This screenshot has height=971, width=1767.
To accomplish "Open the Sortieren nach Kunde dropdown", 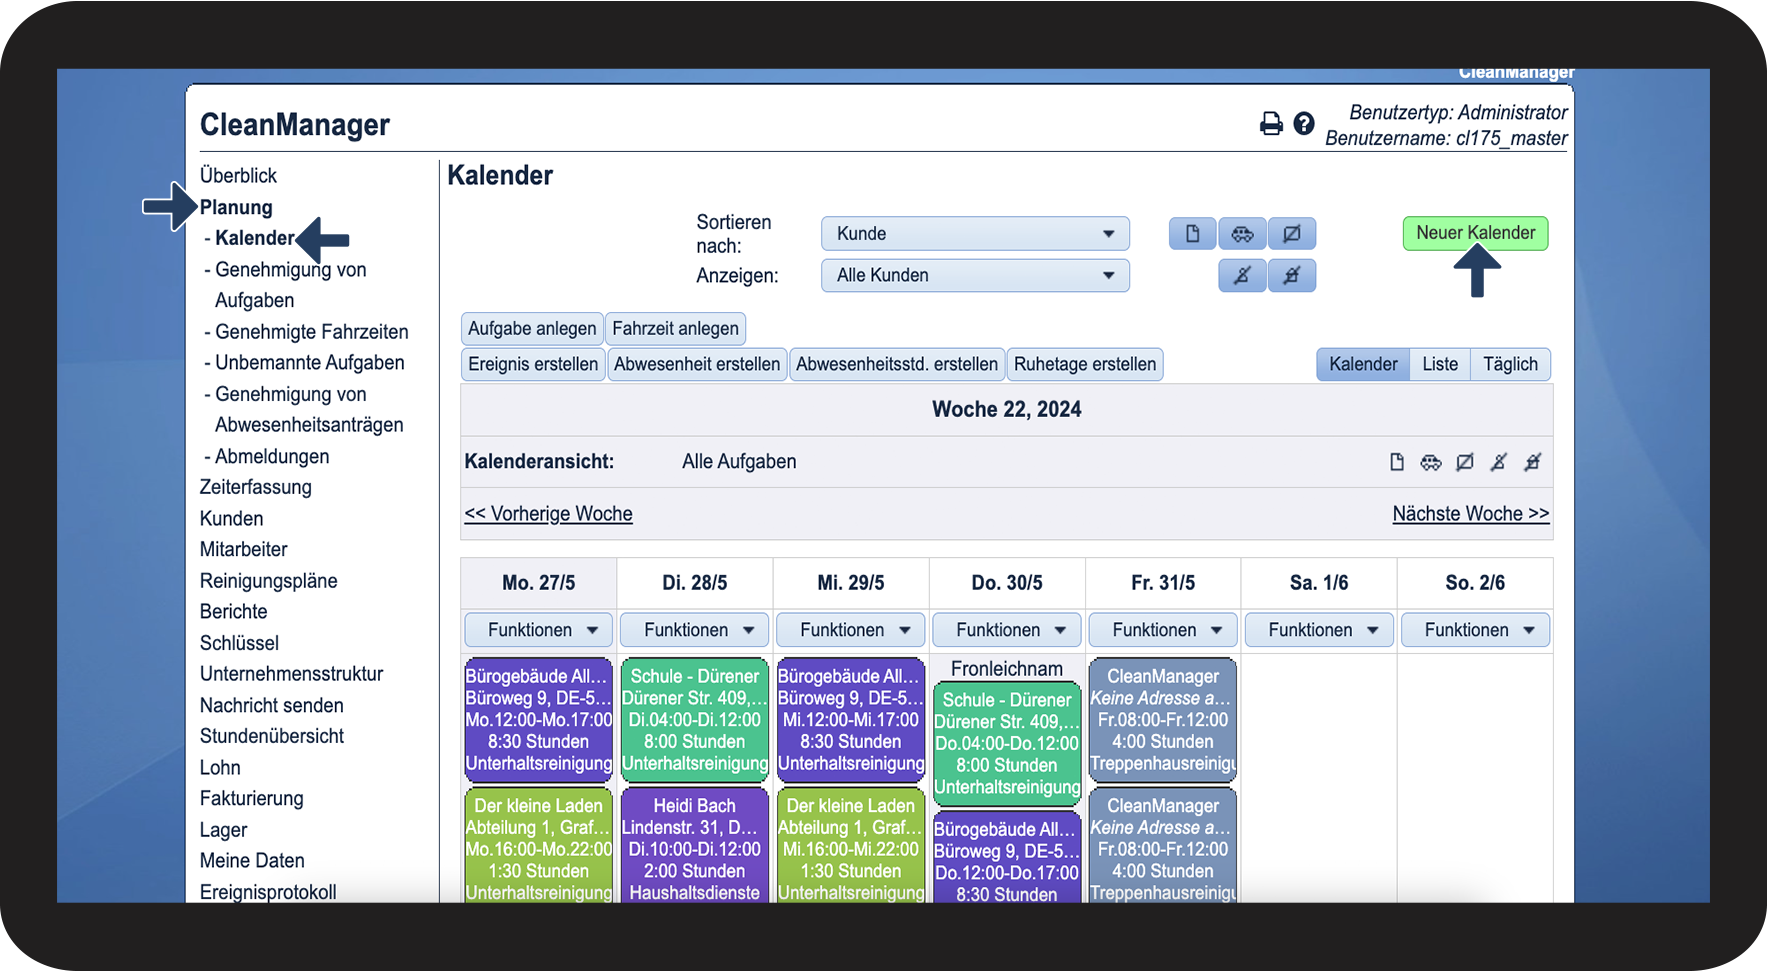I will click(975, 233).
